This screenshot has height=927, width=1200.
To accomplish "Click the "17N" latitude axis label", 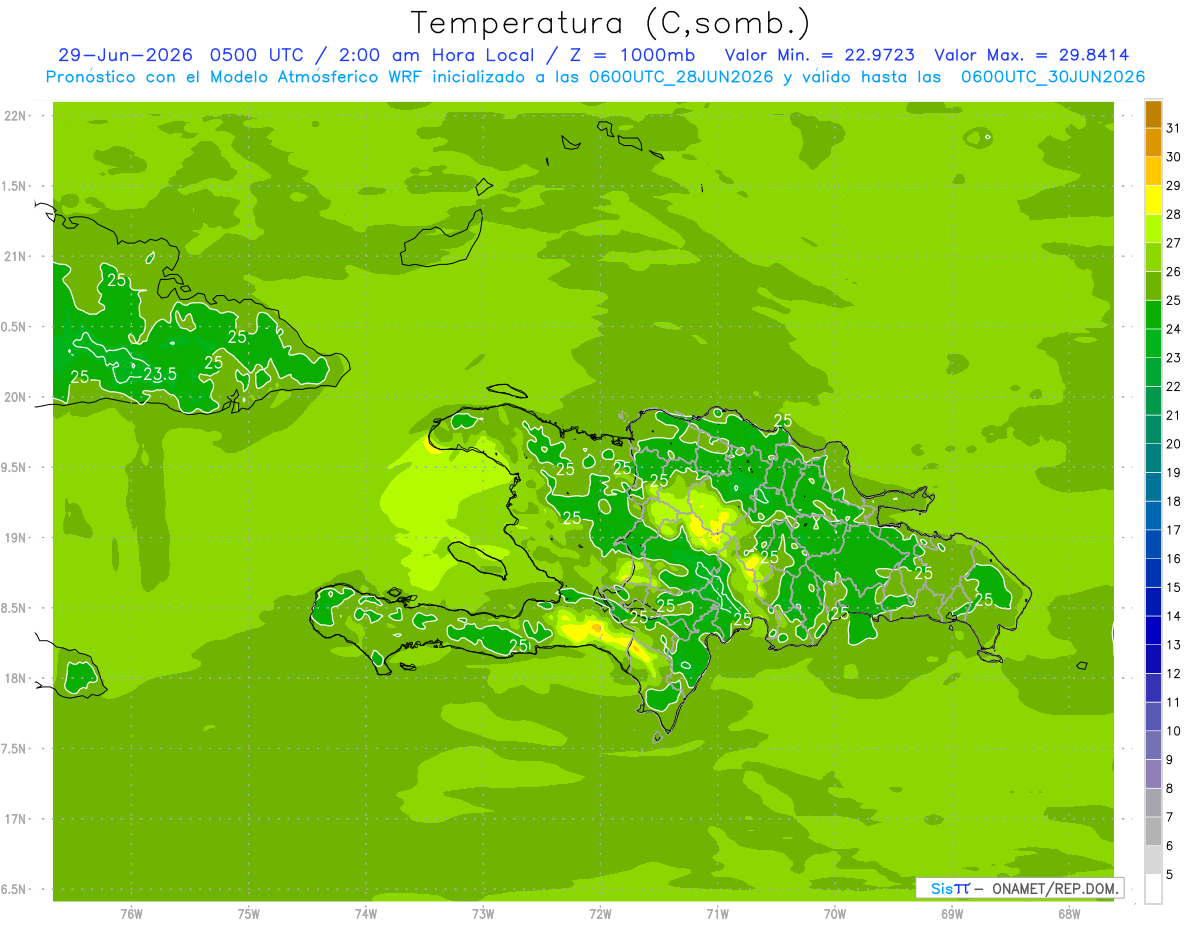I will pyautogui.click(x=15, y=819).
